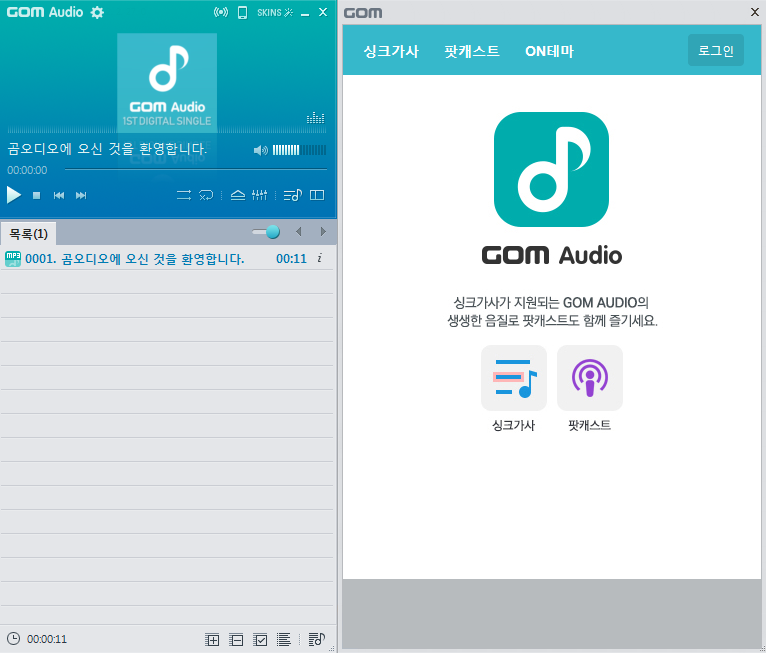766x653 pixels.
Task: Click the 로그인 button
Action: pos(716,50)
